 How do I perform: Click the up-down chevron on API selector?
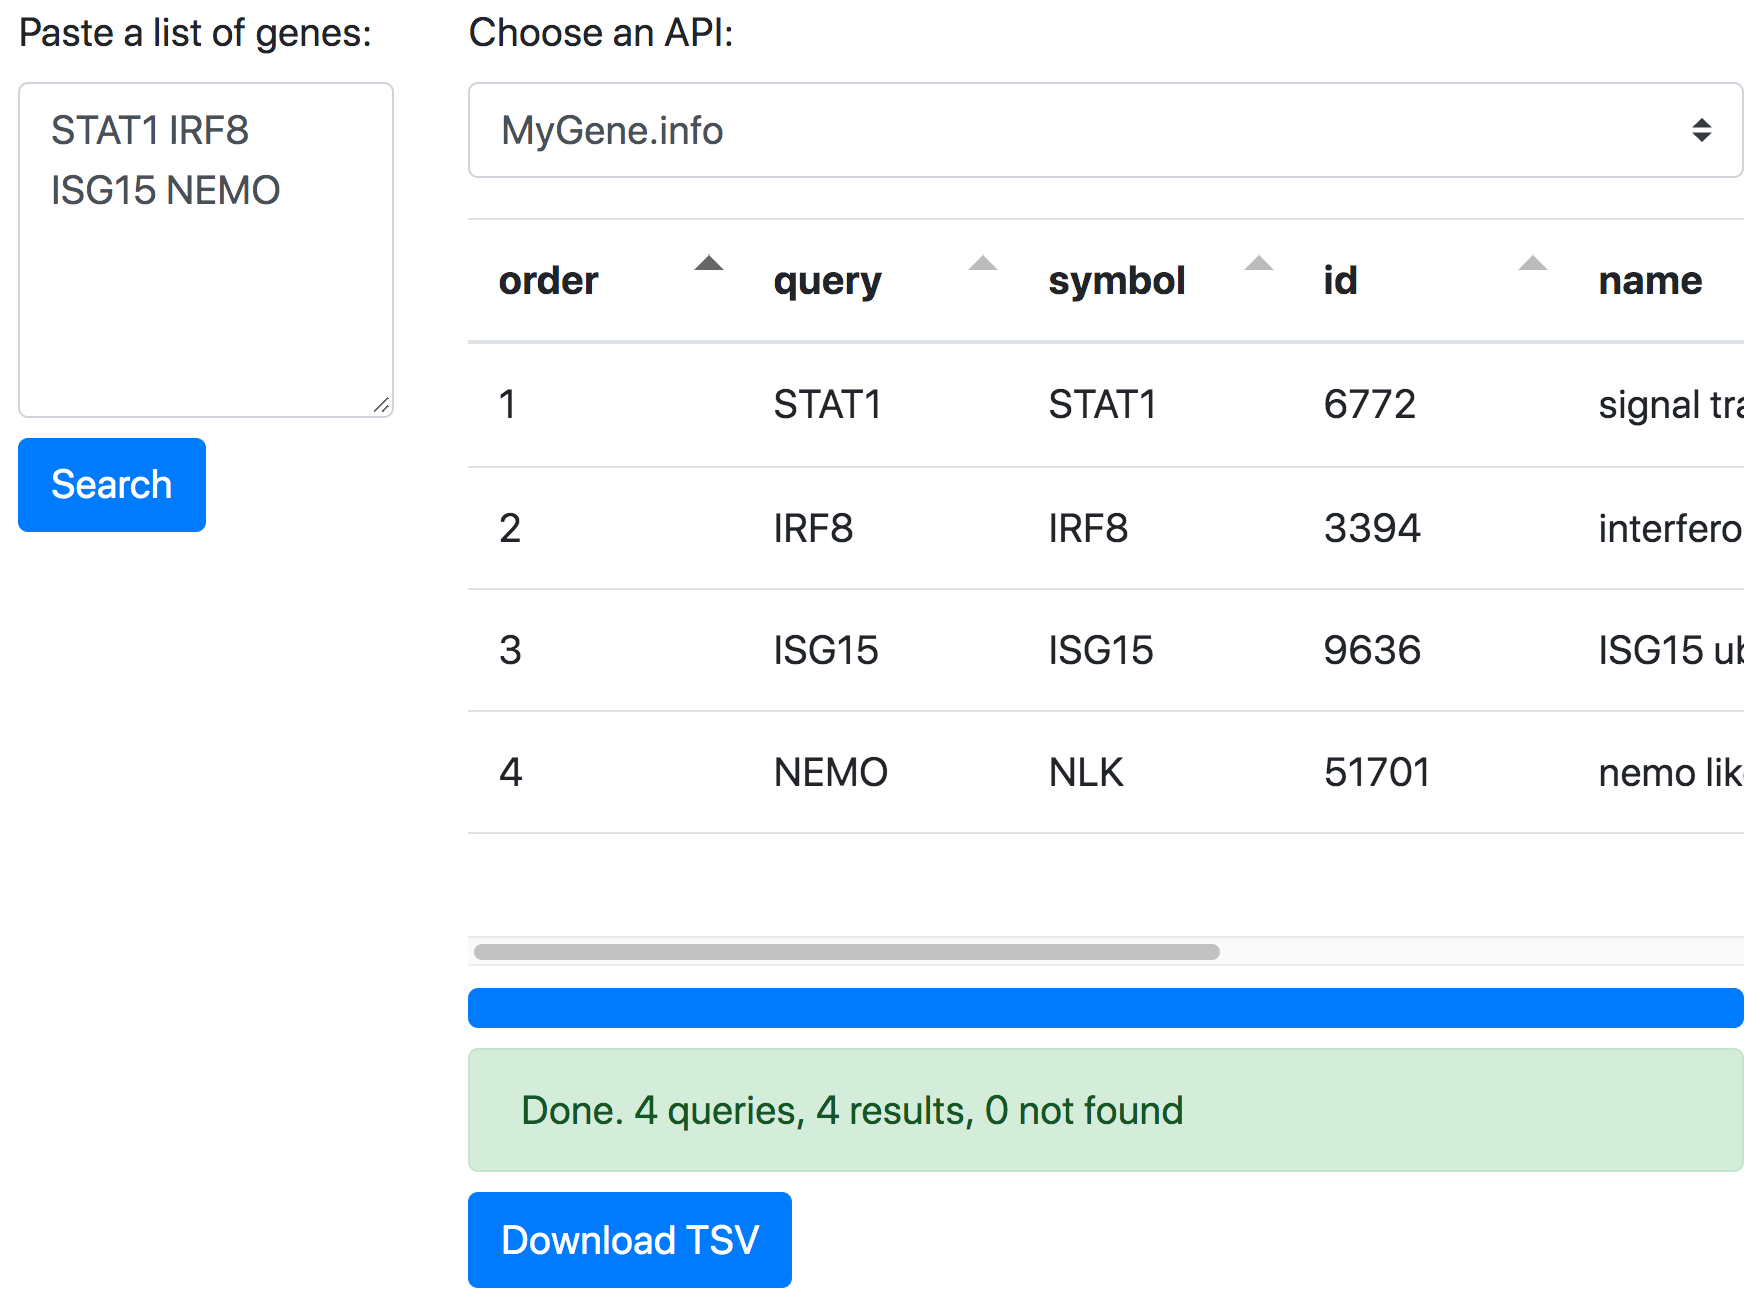1700,130
